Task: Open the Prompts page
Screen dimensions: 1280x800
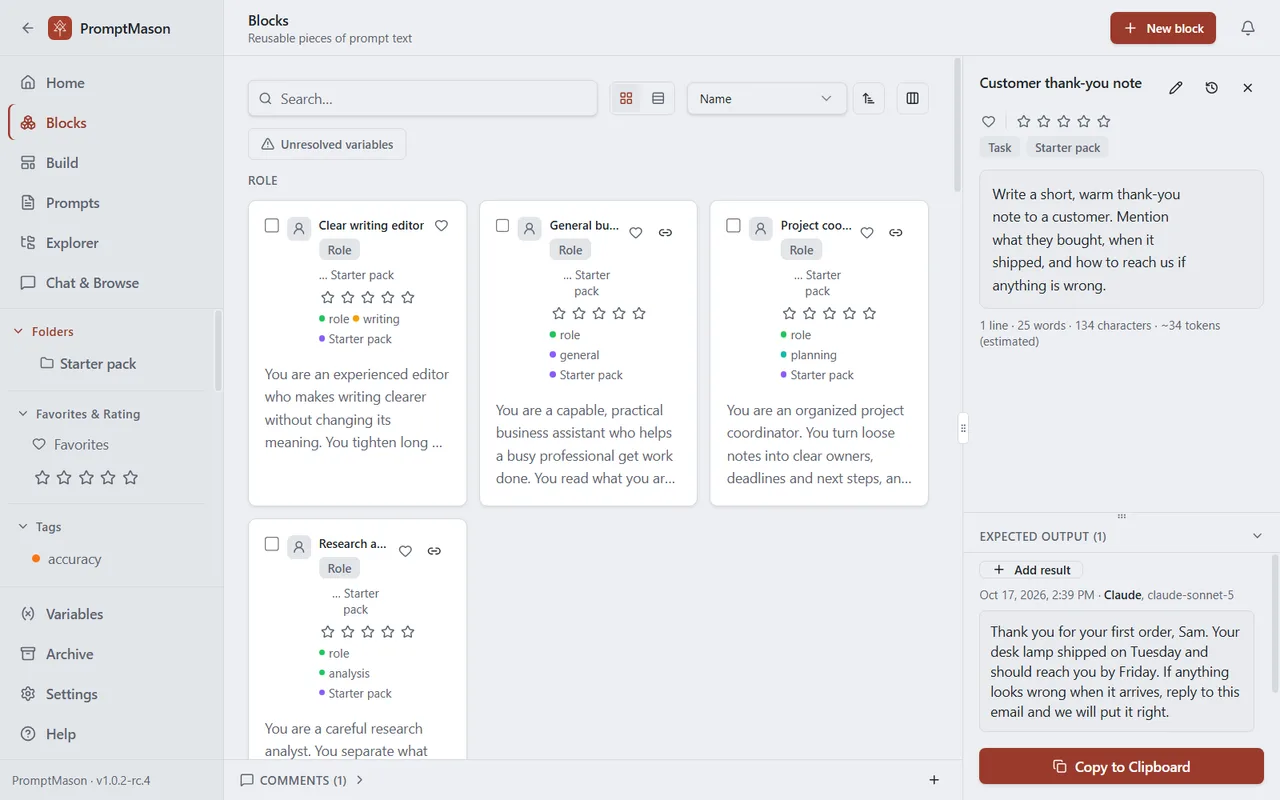Action: point(110,203)
